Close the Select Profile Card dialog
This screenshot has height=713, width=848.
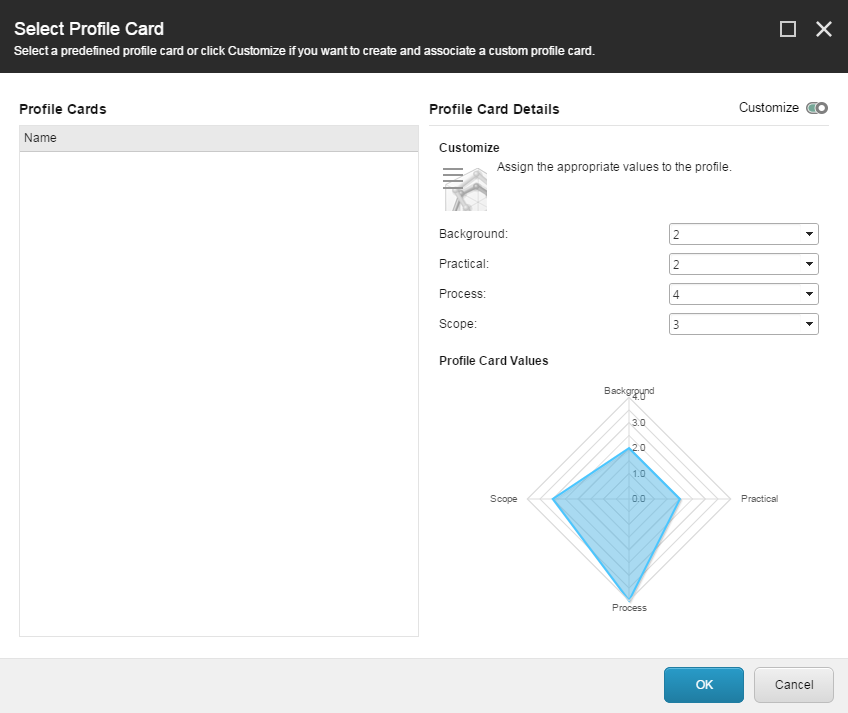[x=824, y=29]
